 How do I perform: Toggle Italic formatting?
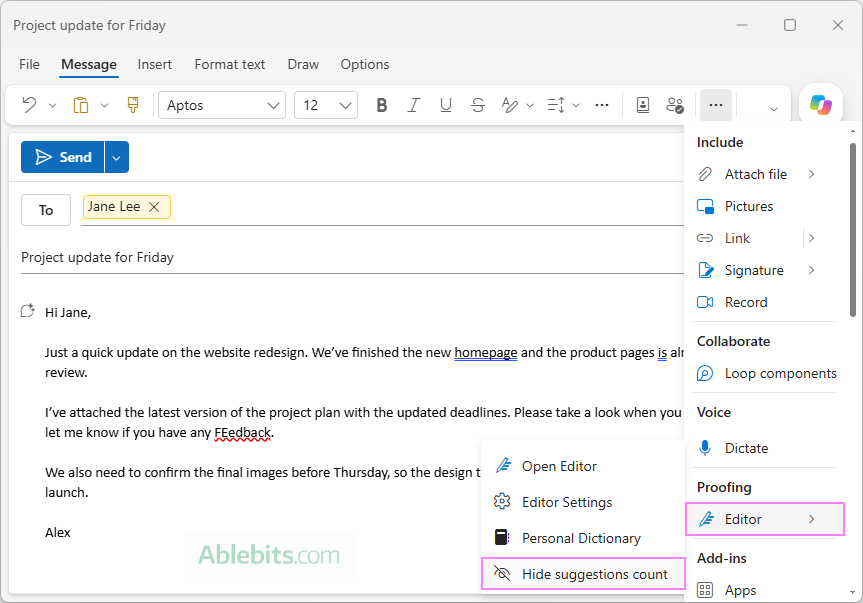pos(413,105)
